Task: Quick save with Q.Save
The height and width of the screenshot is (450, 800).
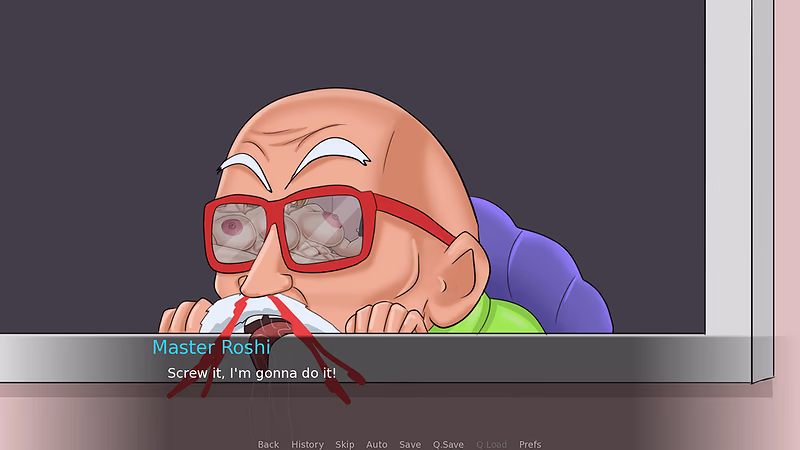Action: (448, 444)
